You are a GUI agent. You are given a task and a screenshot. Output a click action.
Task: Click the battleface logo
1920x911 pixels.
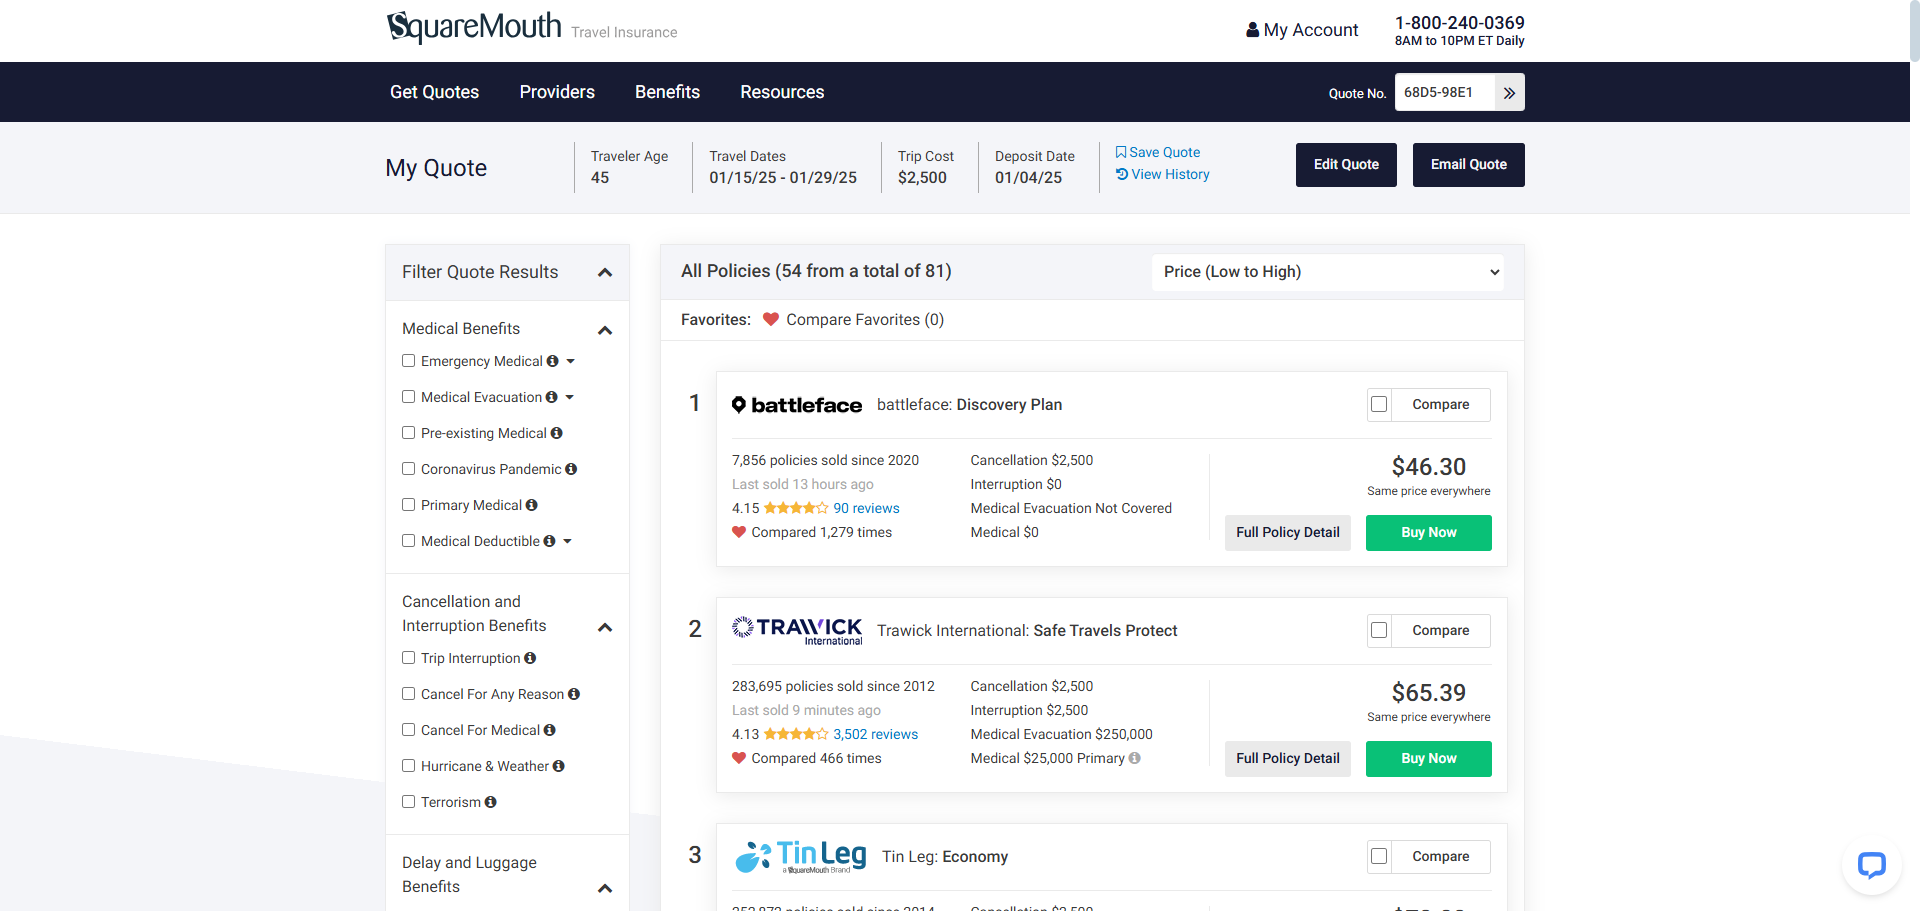click(x=797, y=405)
